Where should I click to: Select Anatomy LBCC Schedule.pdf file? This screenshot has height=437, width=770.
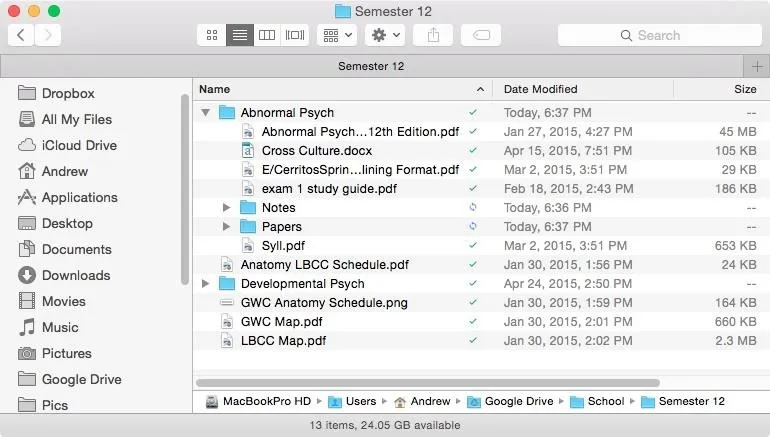click(x=325, y=265)
